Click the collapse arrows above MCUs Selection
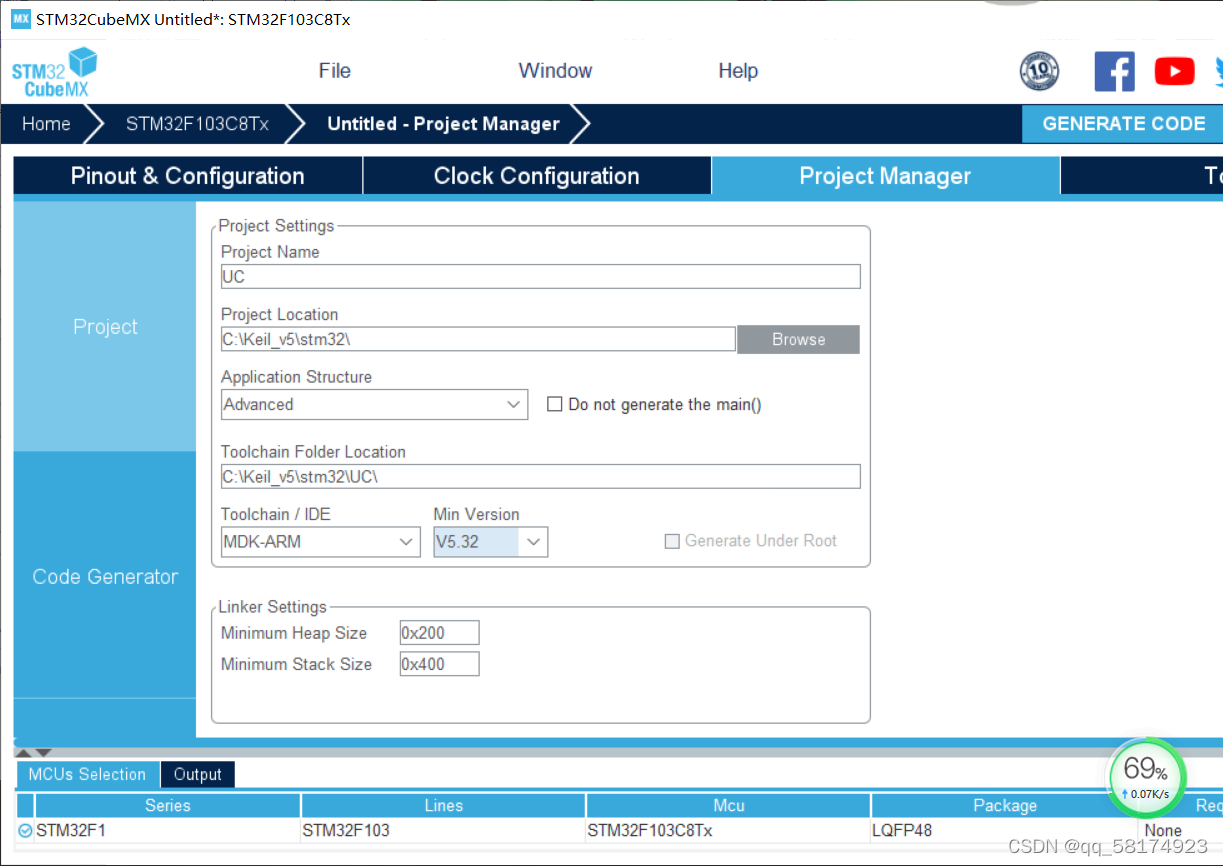The height and width of the screenshot is (866, 1223). 34,752
